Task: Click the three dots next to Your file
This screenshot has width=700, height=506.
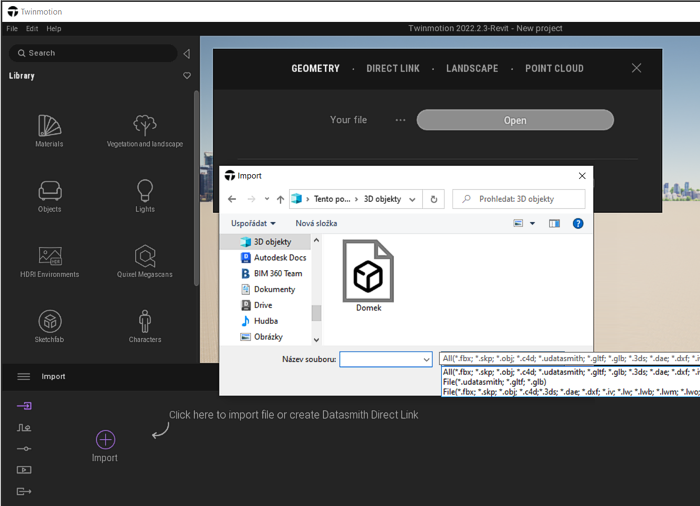Action: (400, 120)
